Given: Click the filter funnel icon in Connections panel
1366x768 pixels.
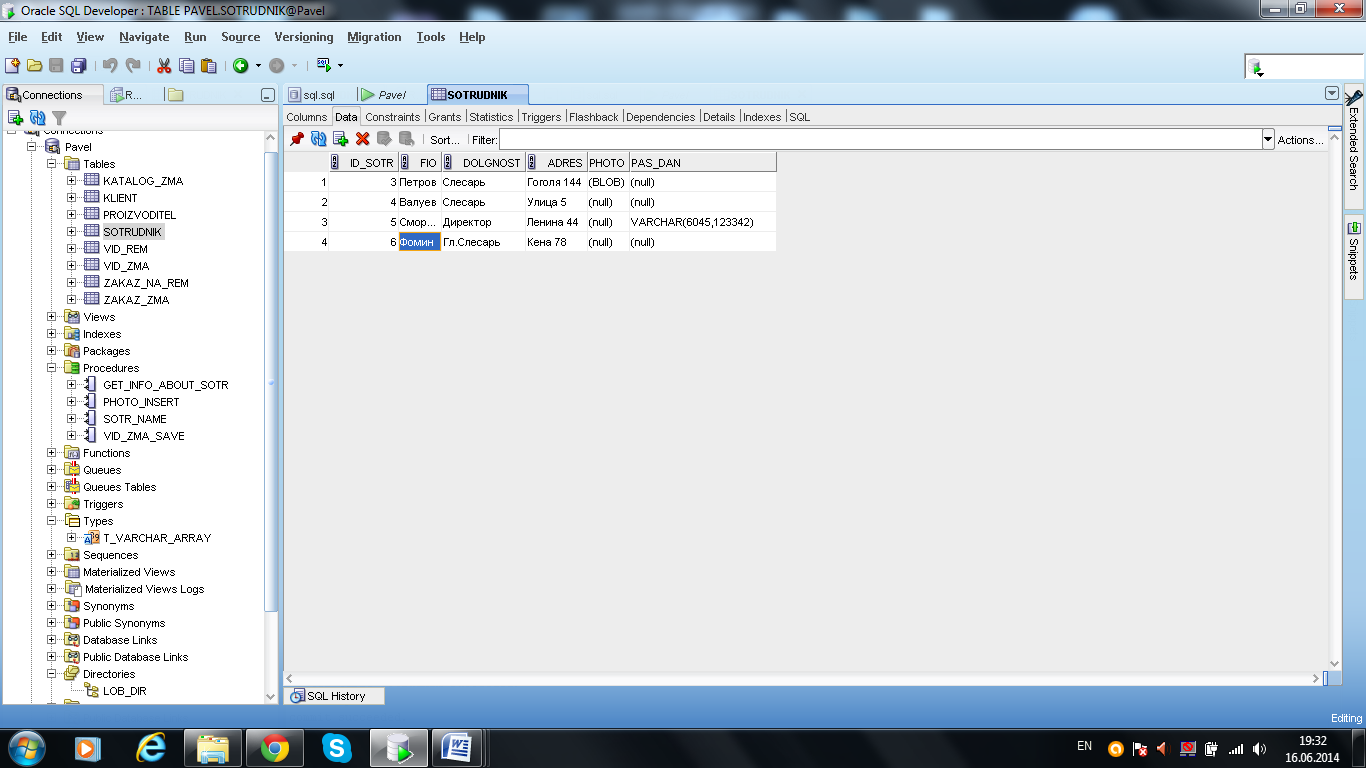Looking at the screenshot, I should coord(59,117).
